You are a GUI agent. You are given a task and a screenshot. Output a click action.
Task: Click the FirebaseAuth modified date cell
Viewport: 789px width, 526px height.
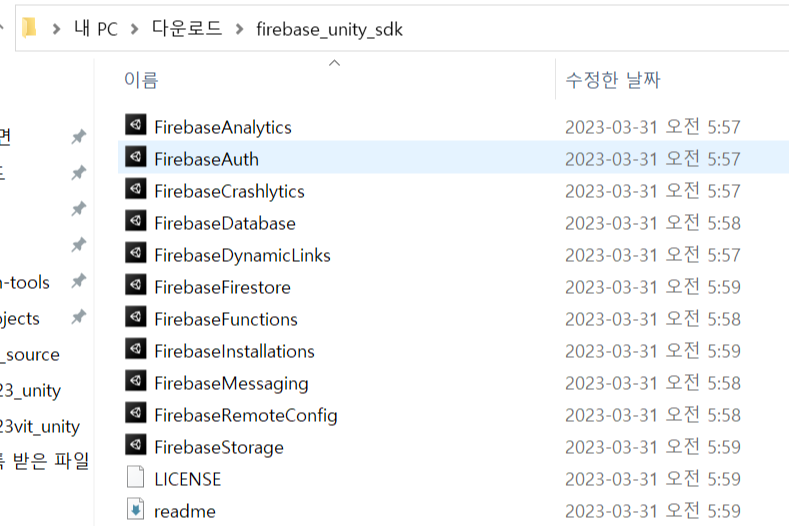pos(653,159)
